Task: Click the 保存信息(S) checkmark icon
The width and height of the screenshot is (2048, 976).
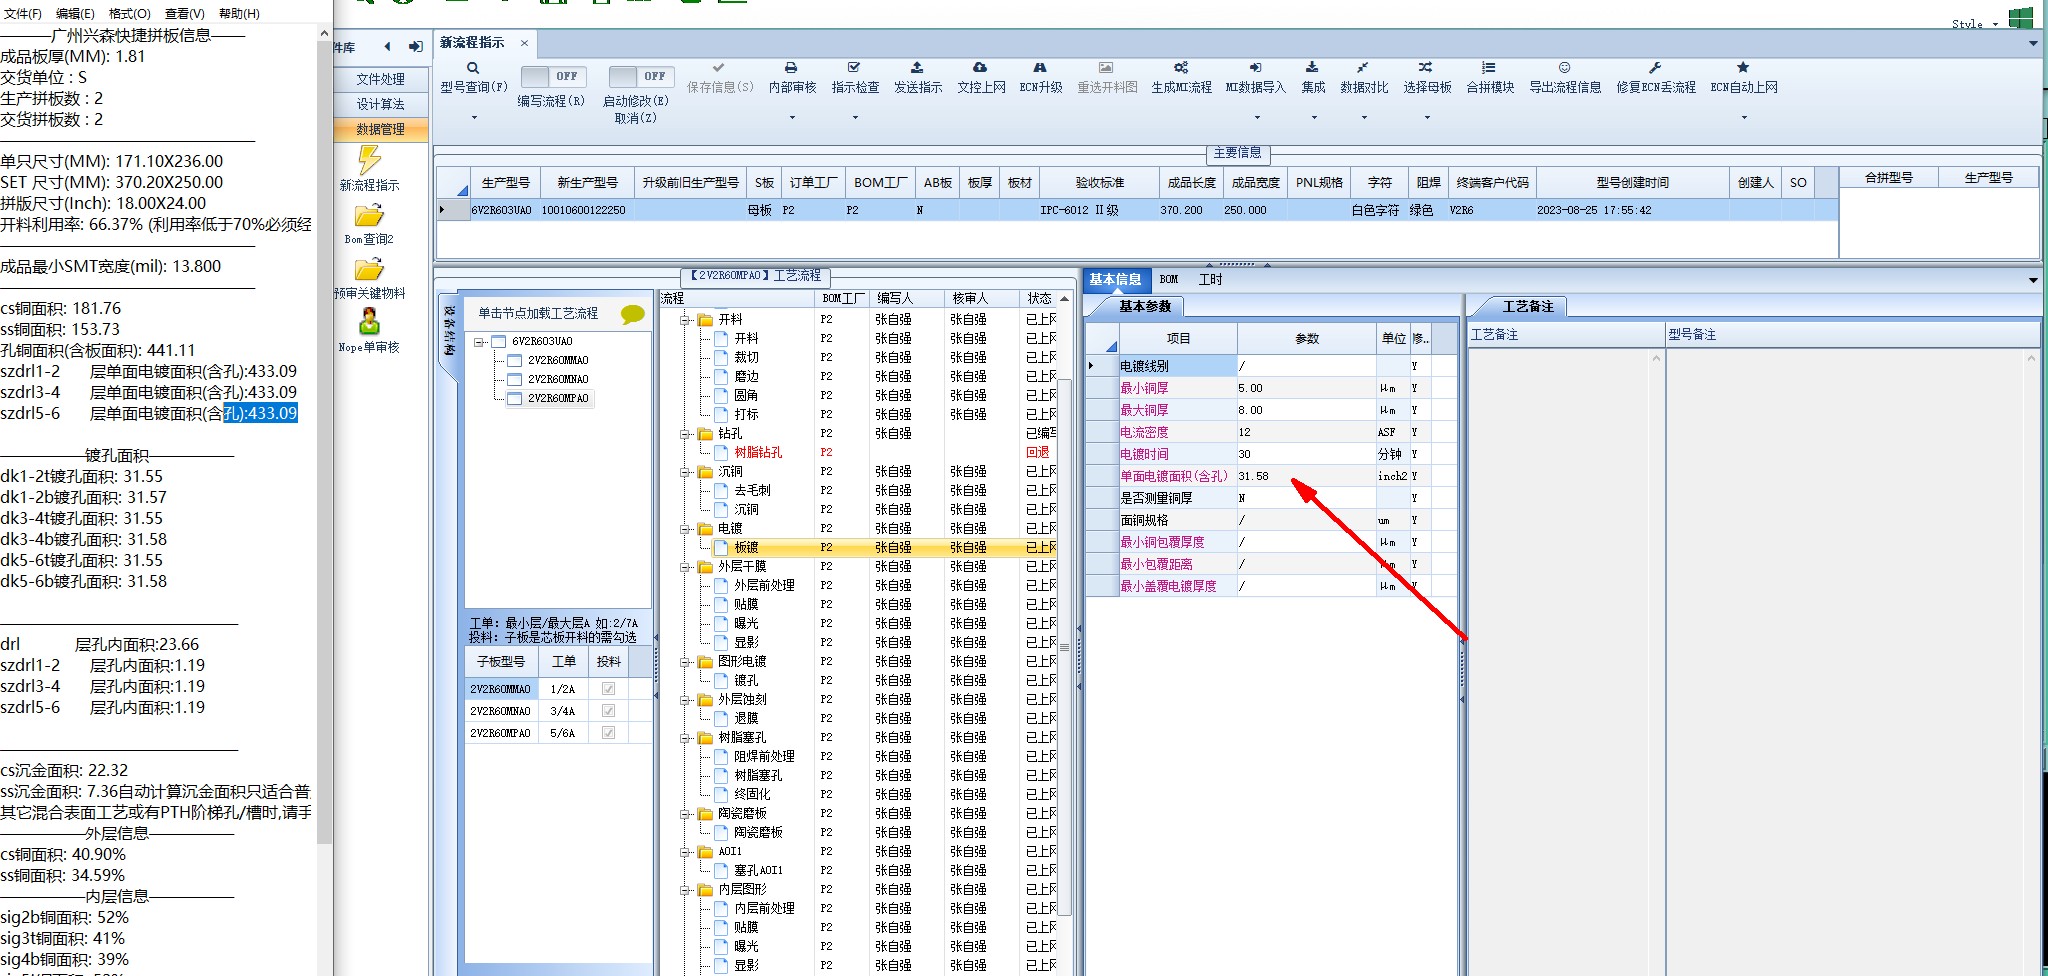Action: (719, 68)
